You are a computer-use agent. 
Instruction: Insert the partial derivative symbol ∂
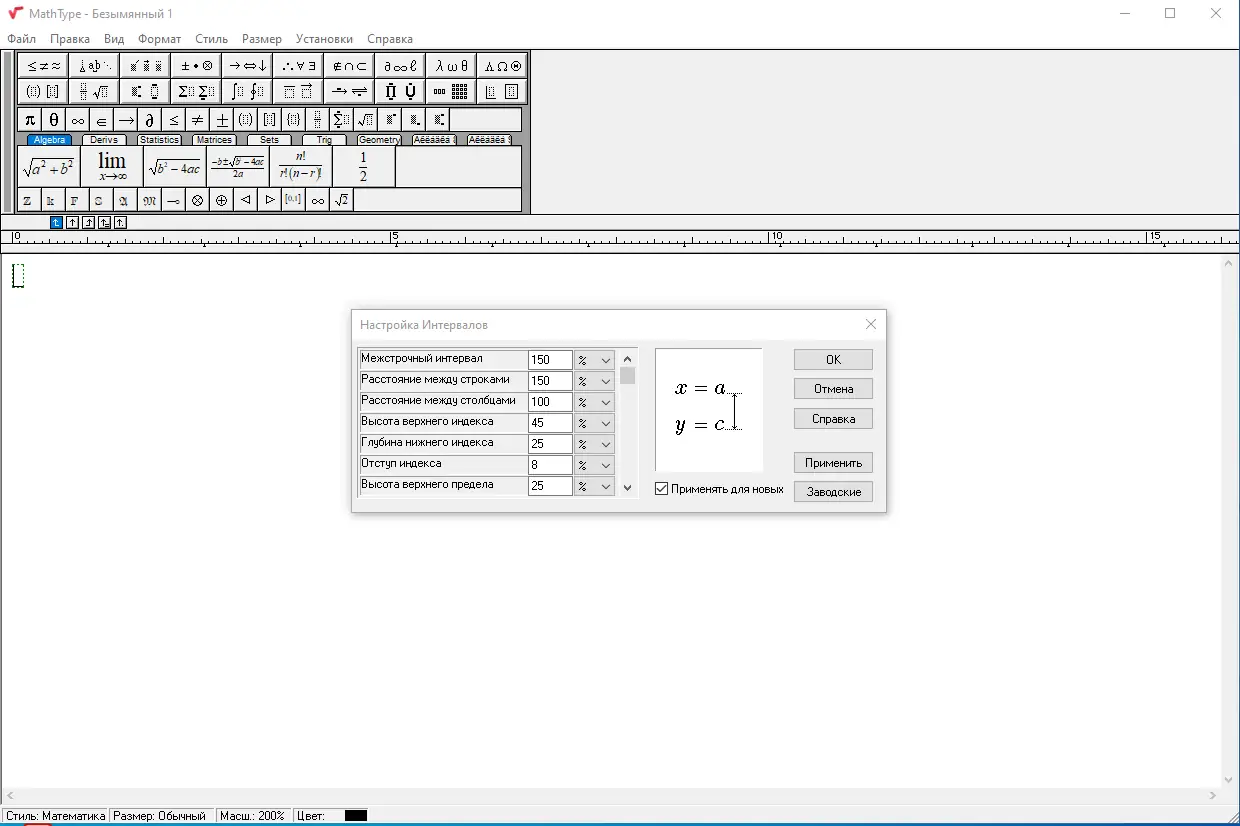coord(150,120)
